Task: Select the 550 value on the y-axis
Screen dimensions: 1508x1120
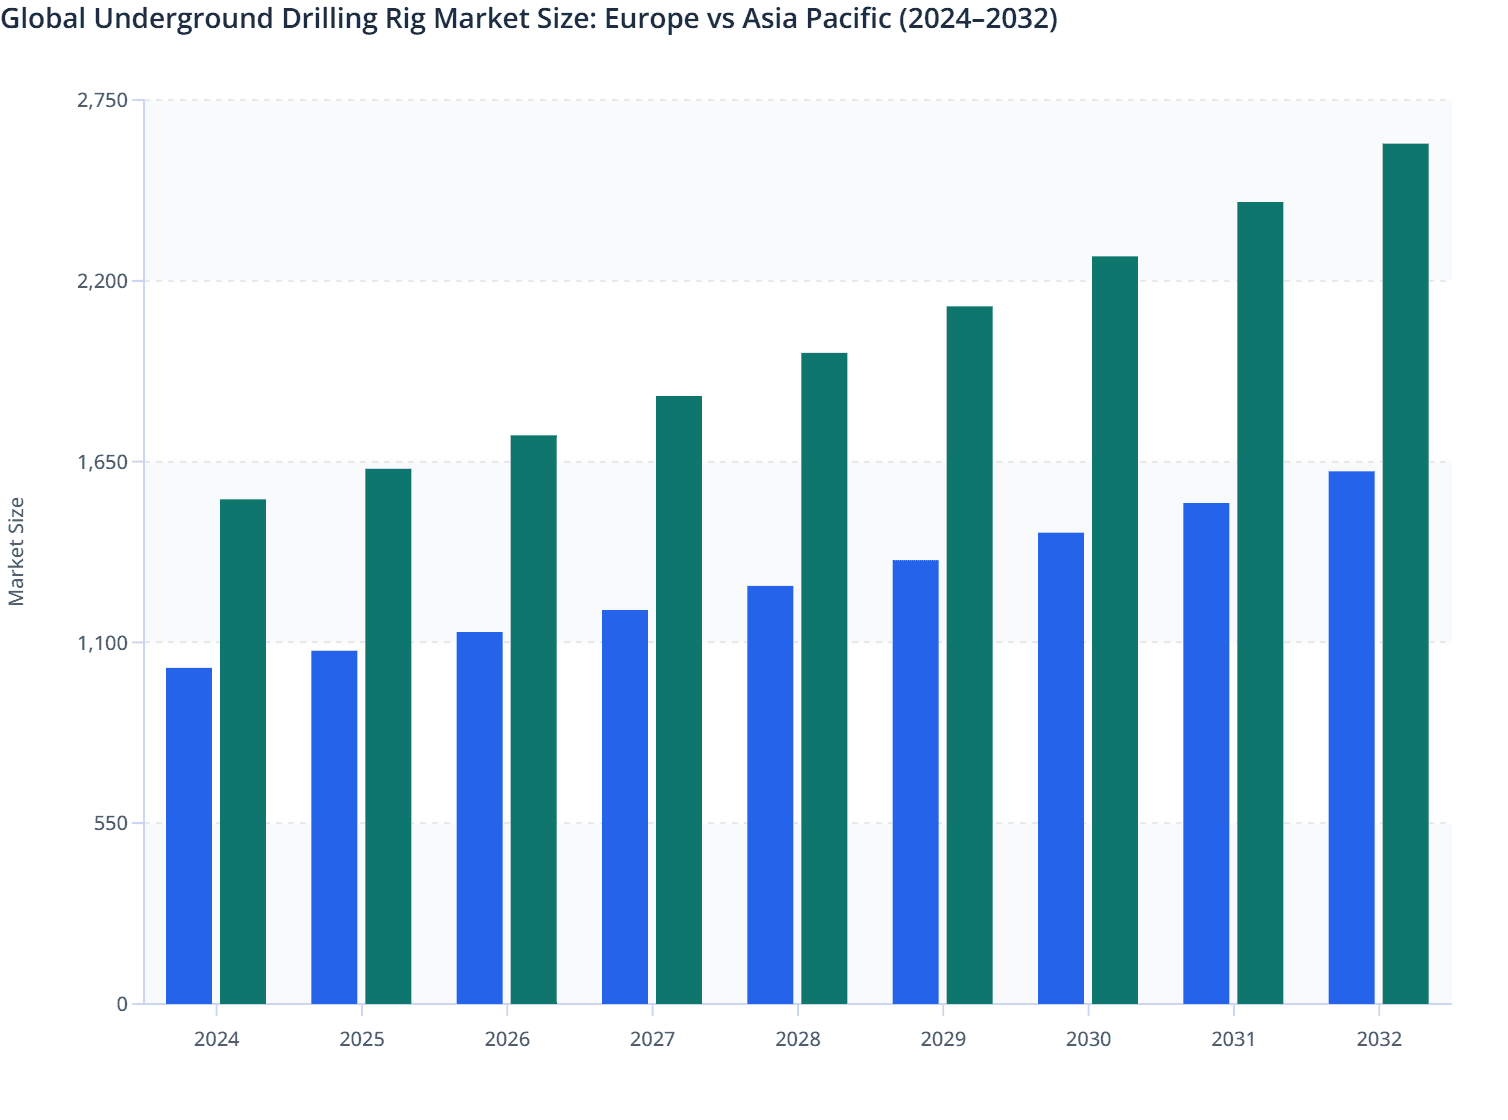Action: [110, 825]
